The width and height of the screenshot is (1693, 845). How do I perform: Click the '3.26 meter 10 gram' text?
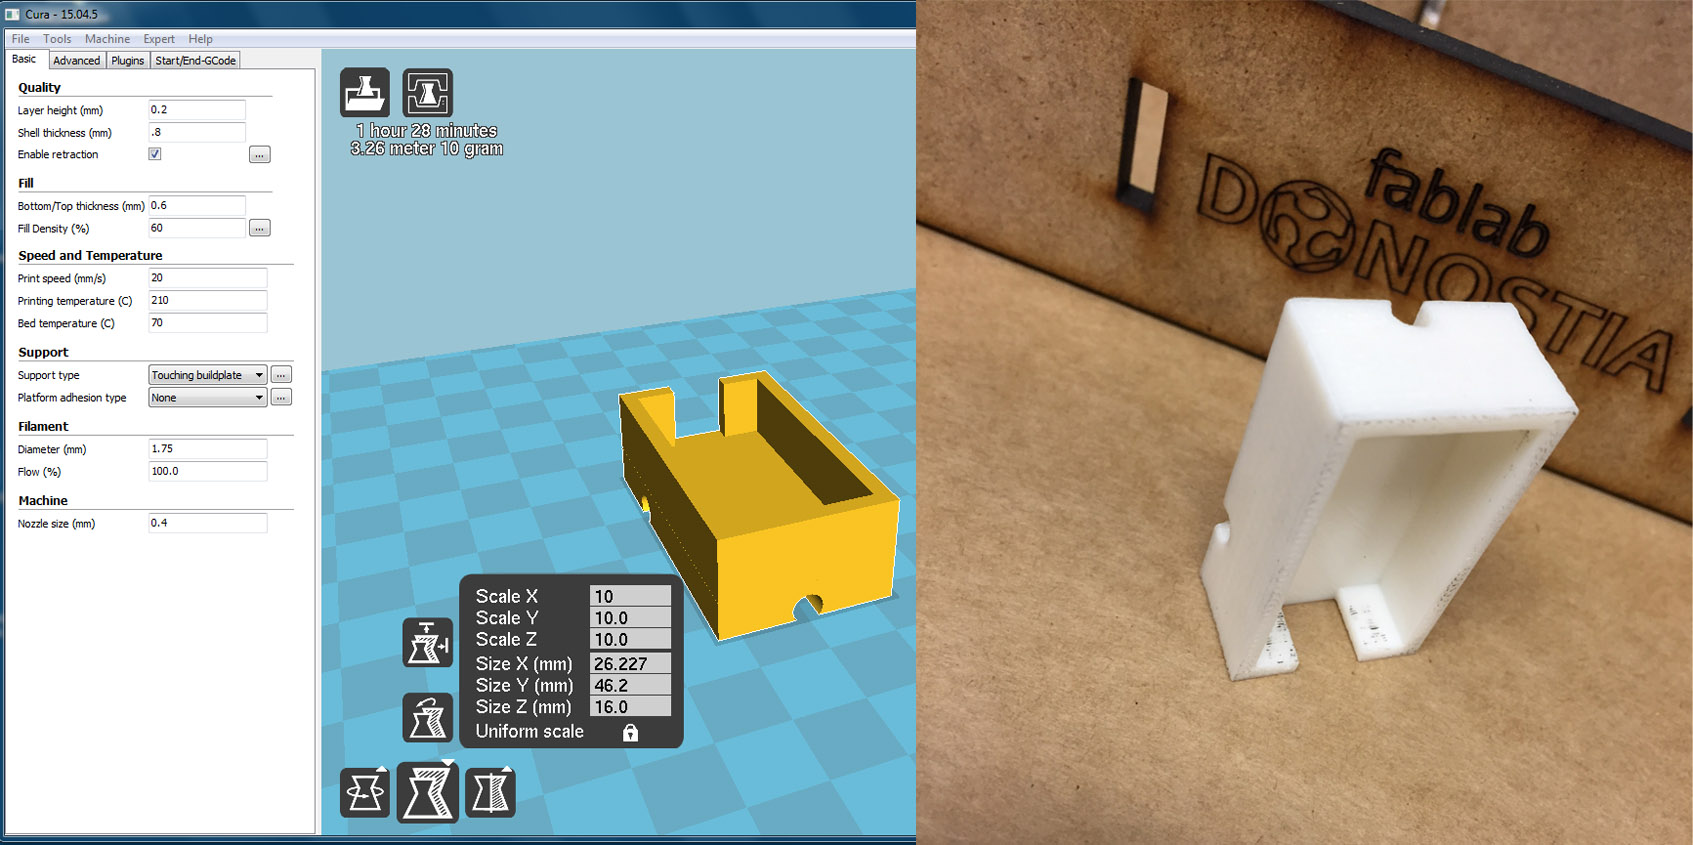[x=427, y=149]
